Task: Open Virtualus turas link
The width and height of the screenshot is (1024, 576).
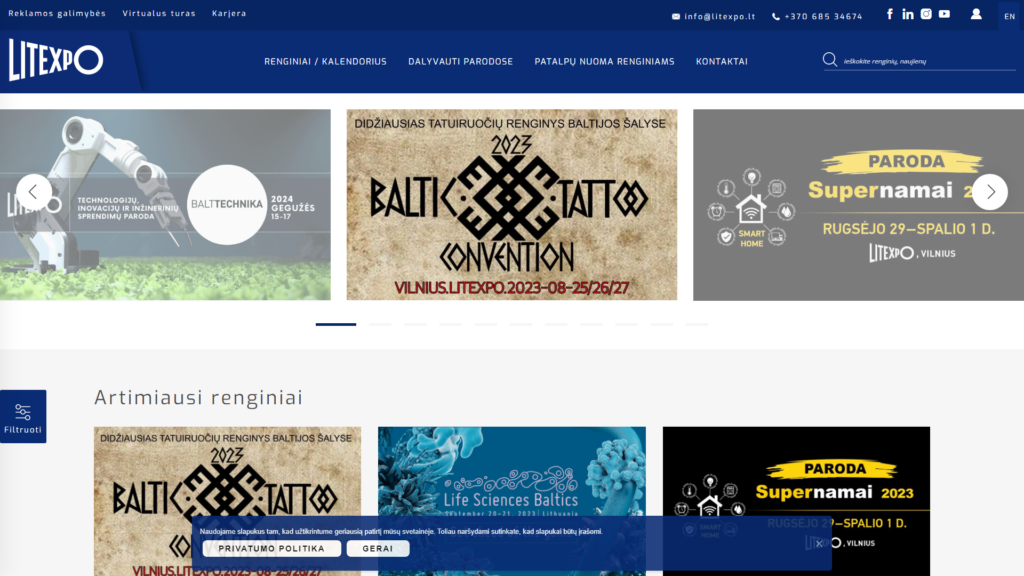Action: point(159,13)
